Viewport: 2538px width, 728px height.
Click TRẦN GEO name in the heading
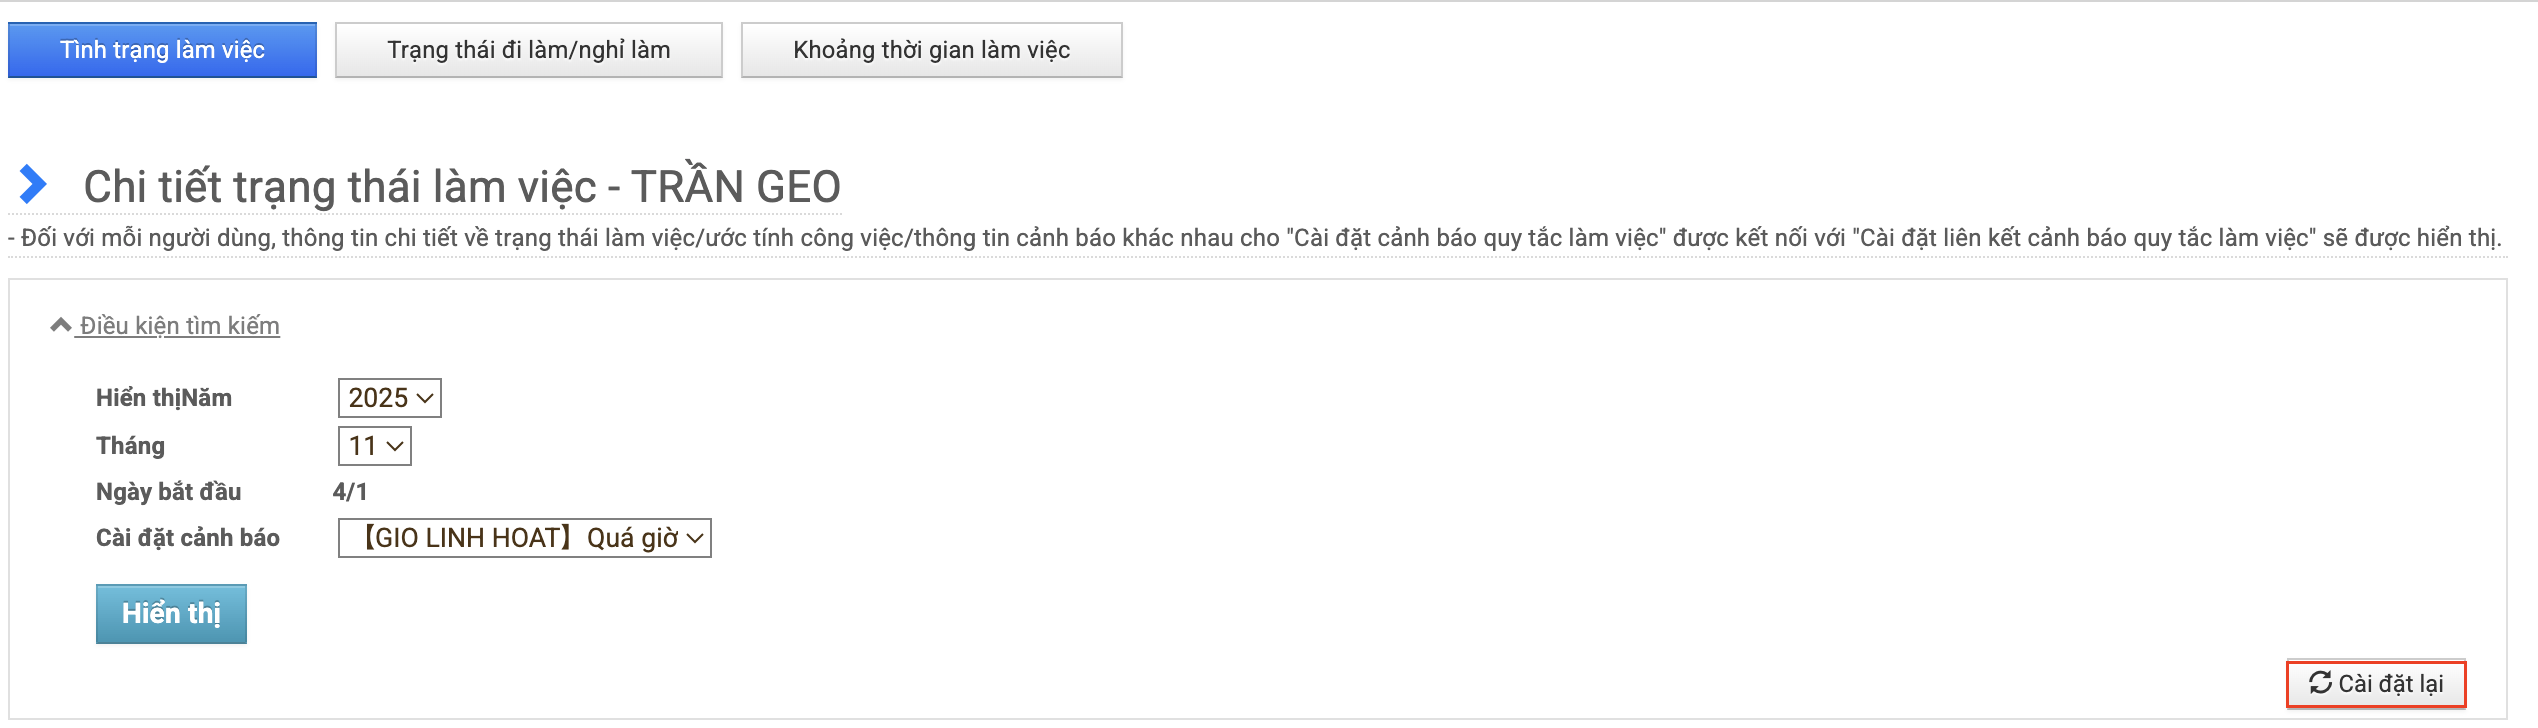(736, 187)
